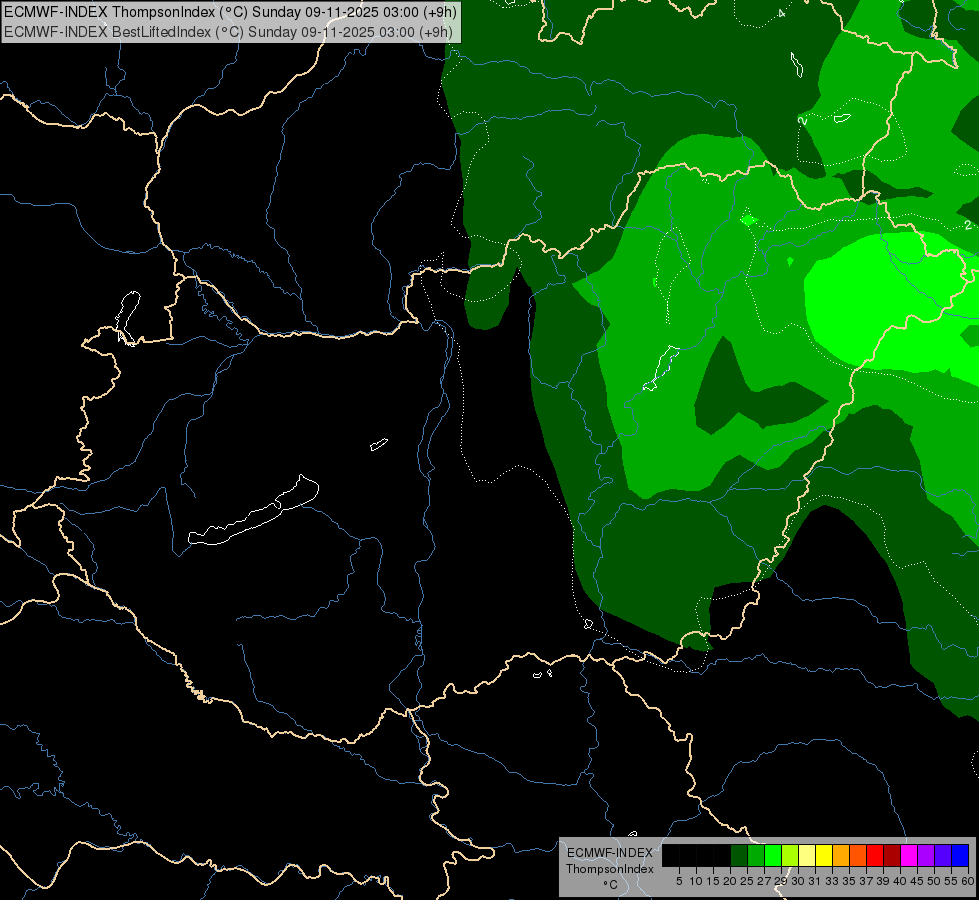The height and width of the screenshot is (900, 979).
Task: Click the BestLiftedIndex title line in header
Action: (x=229, y=31)
